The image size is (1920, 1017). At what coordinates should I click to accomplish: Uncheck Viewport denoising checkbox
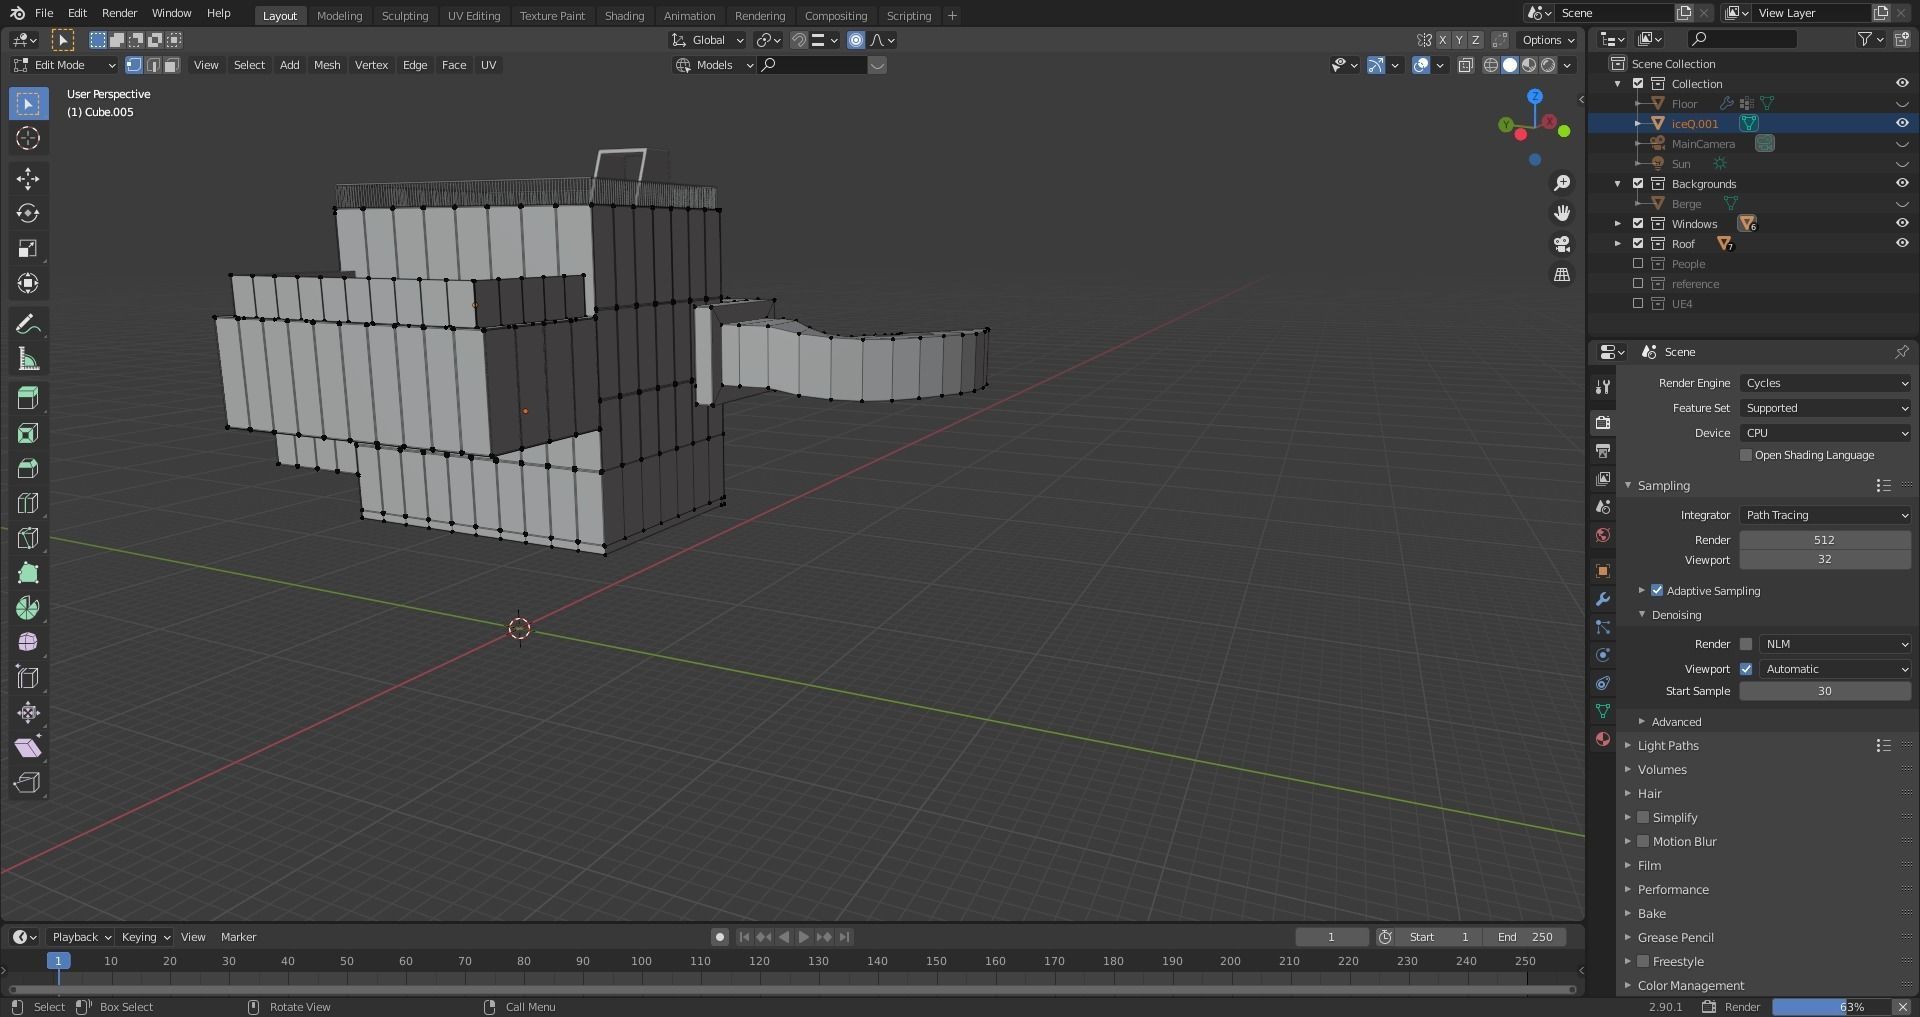pos(1746,670)
